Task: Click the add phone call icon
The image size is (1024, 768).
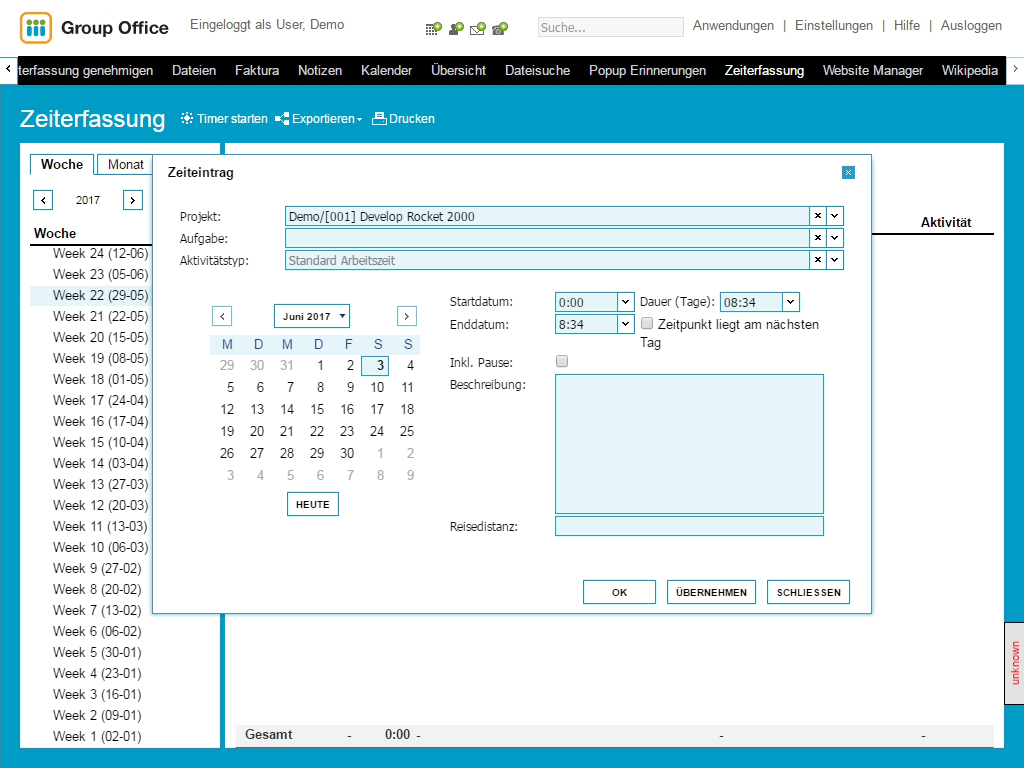Action: (500, 28)
